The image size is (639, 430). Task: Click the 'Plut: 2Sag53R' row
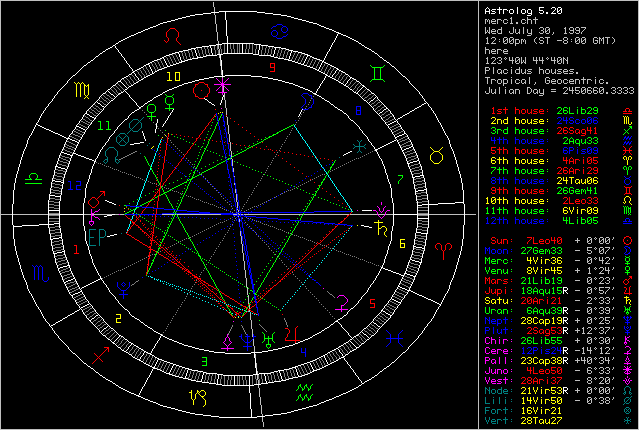tap(558, 331)
